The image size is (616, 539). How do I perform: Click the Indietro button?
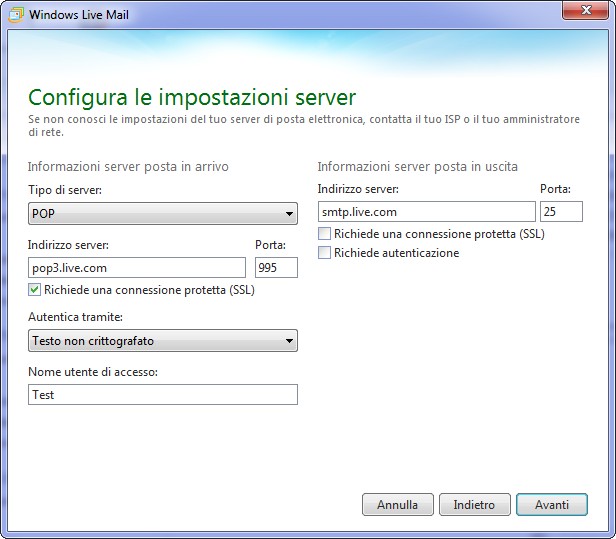click(475, 504)
